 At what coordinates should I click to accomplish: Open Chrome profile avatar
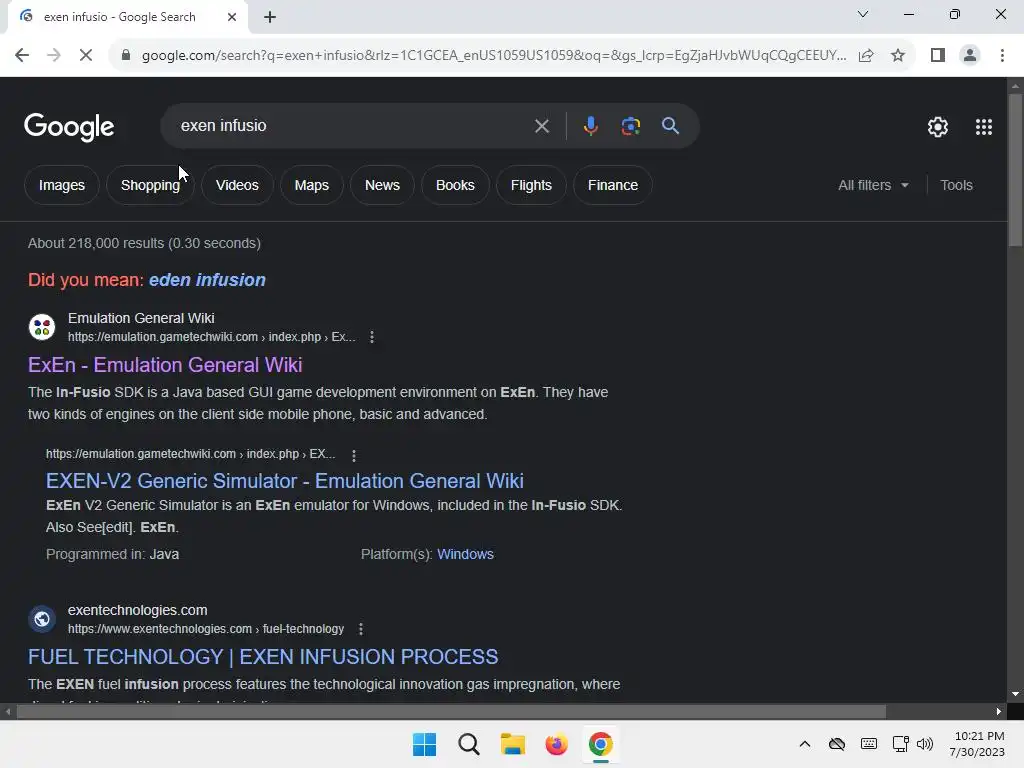970,56
